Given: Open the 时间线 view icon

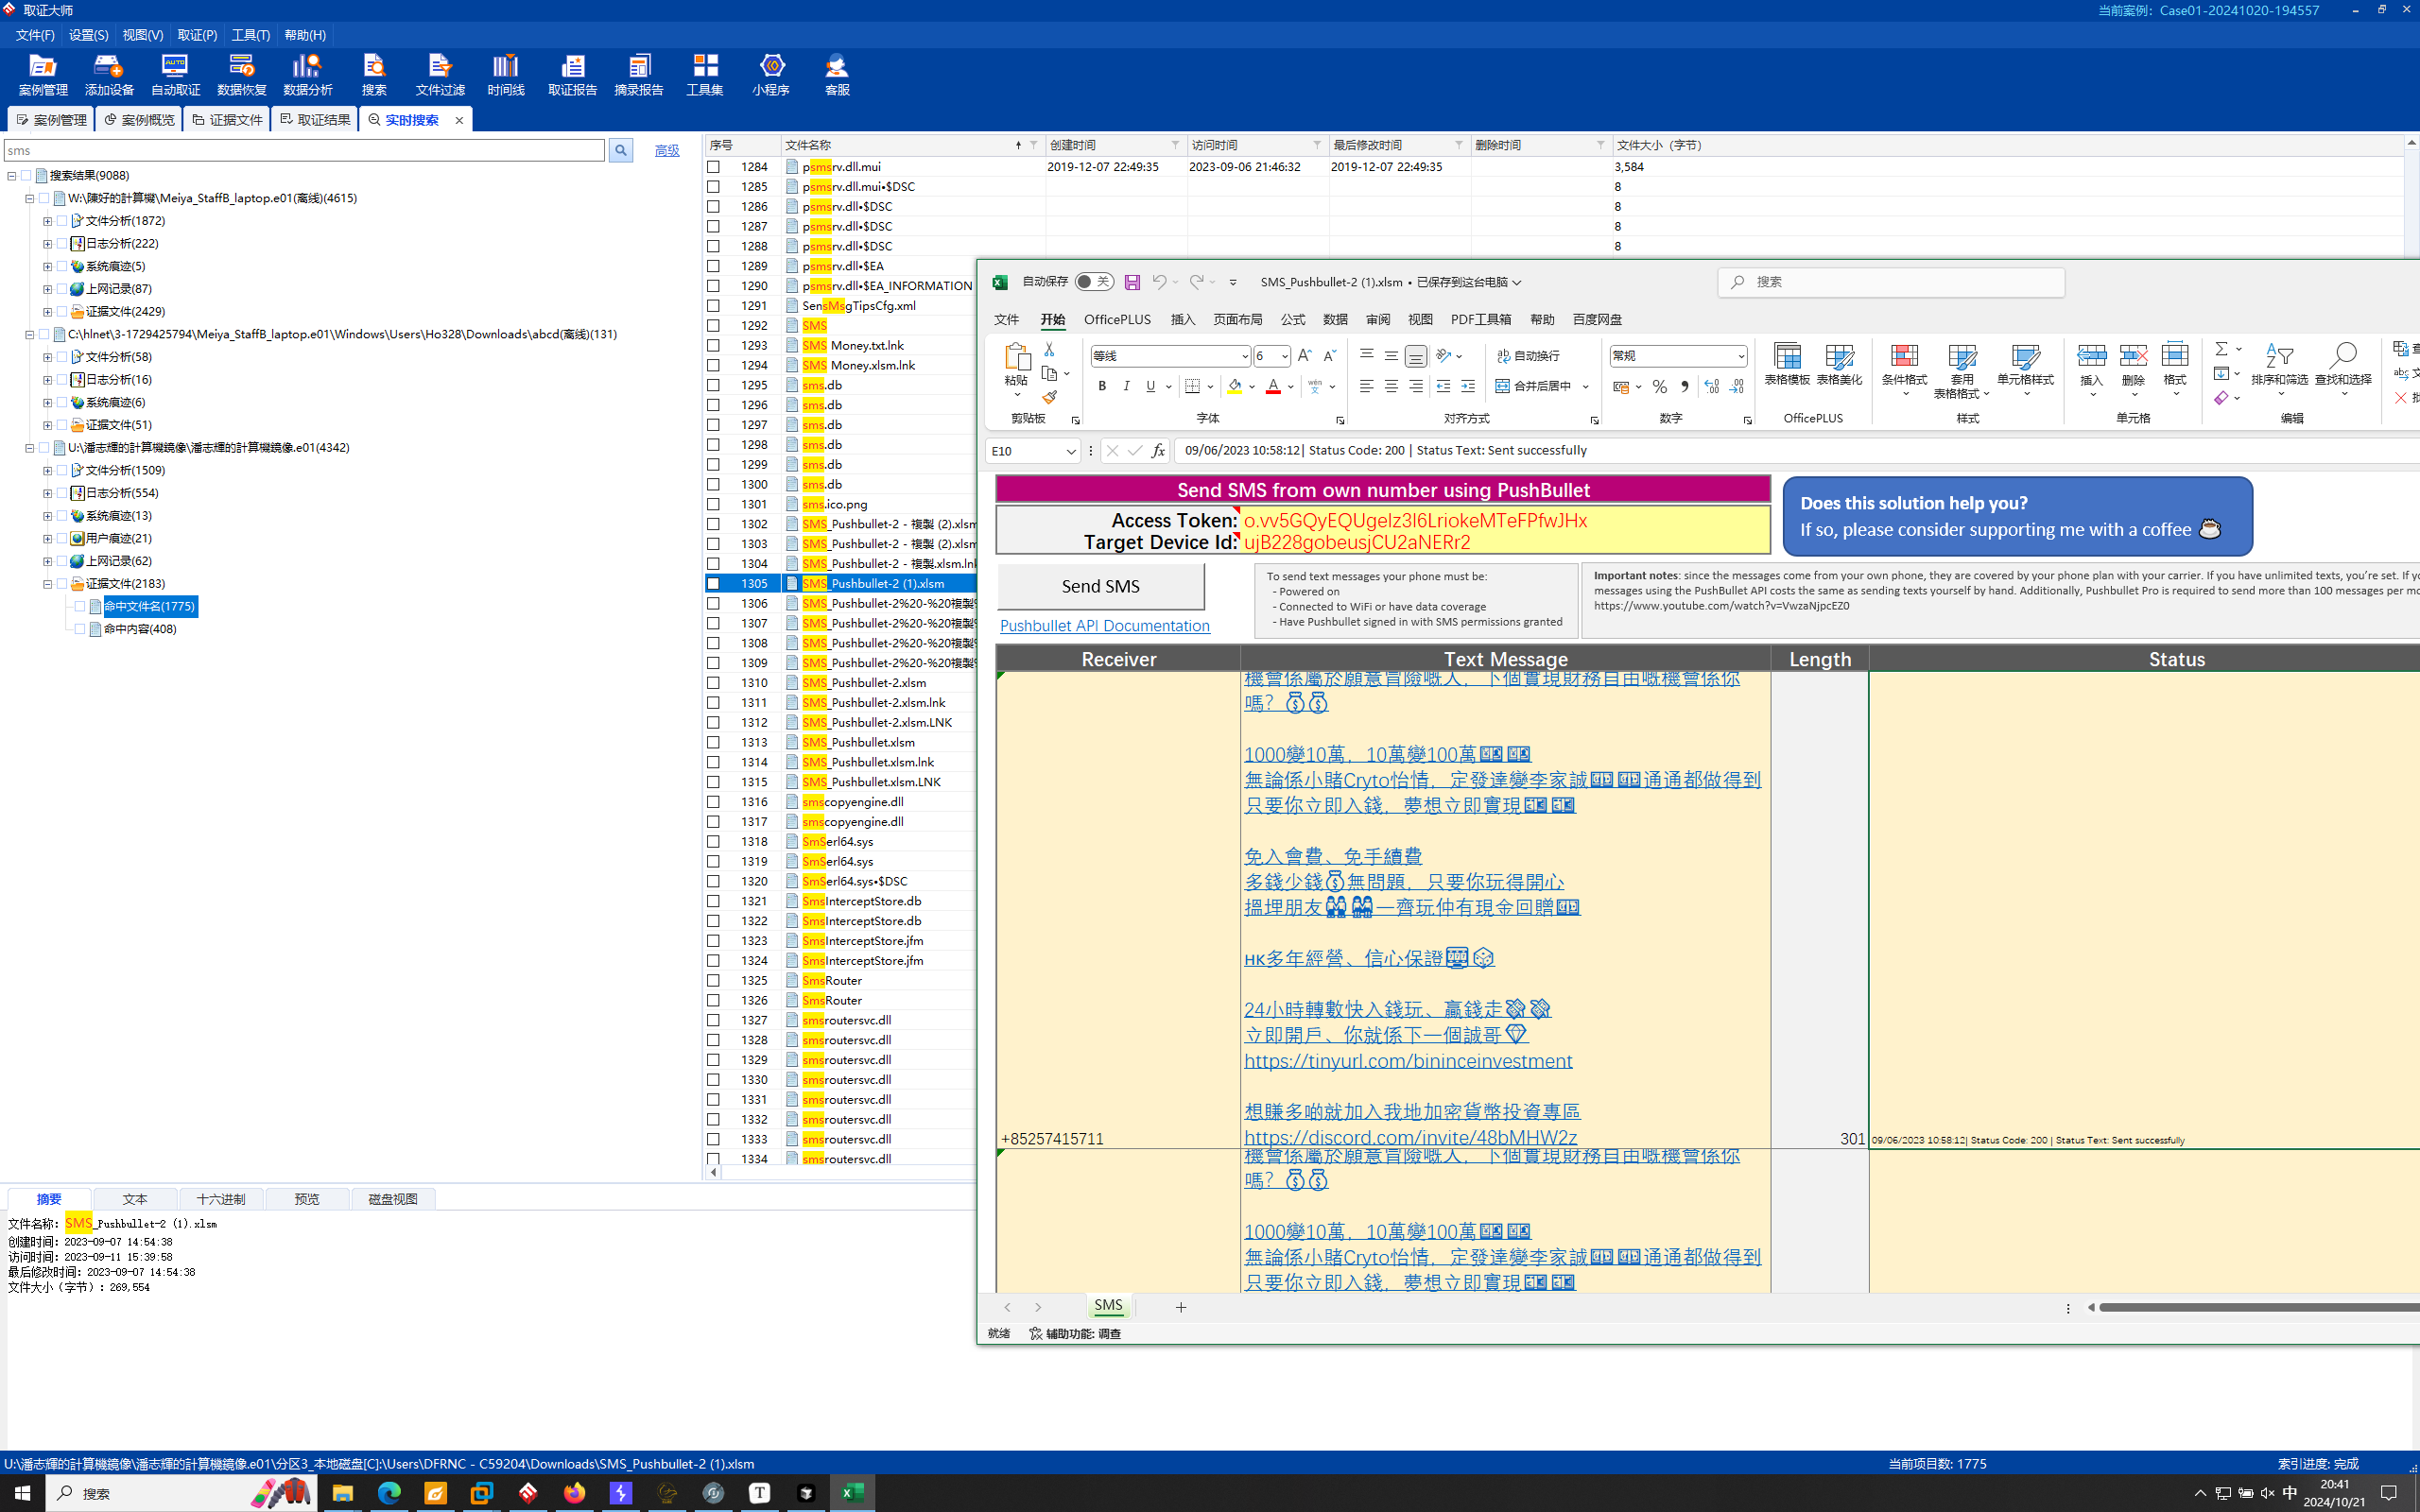Looking at the screenshot, I should pyautogui.click(x=506, y=75).
